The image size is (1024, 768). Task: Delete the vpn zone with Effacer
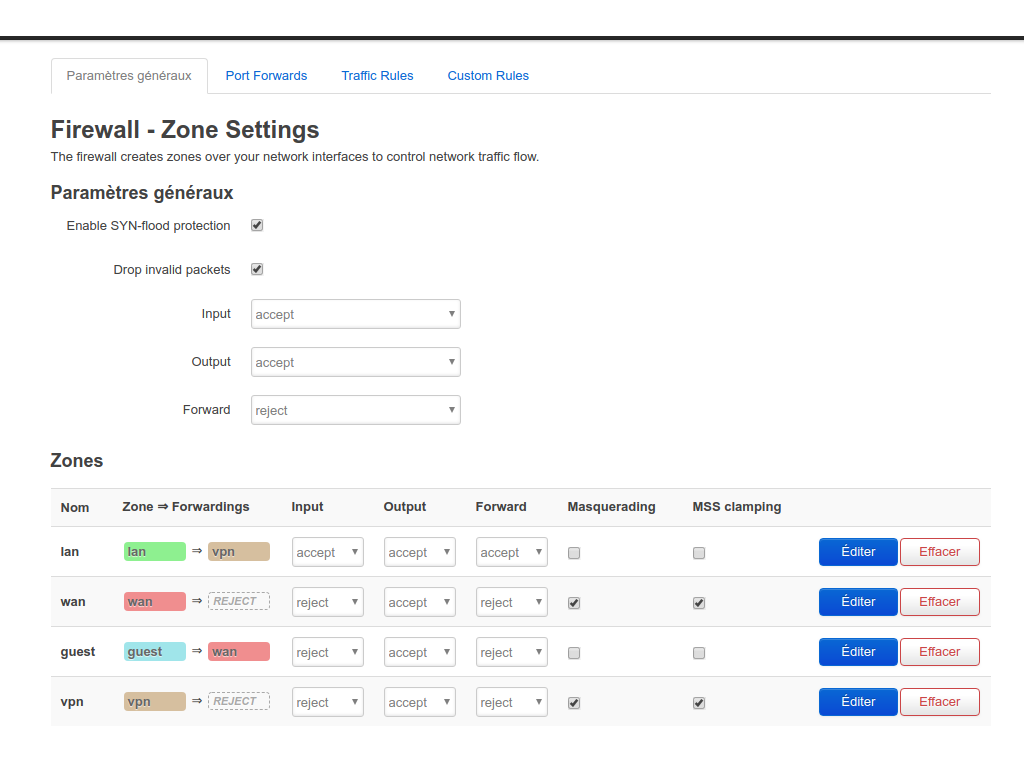tap(940, 701)
